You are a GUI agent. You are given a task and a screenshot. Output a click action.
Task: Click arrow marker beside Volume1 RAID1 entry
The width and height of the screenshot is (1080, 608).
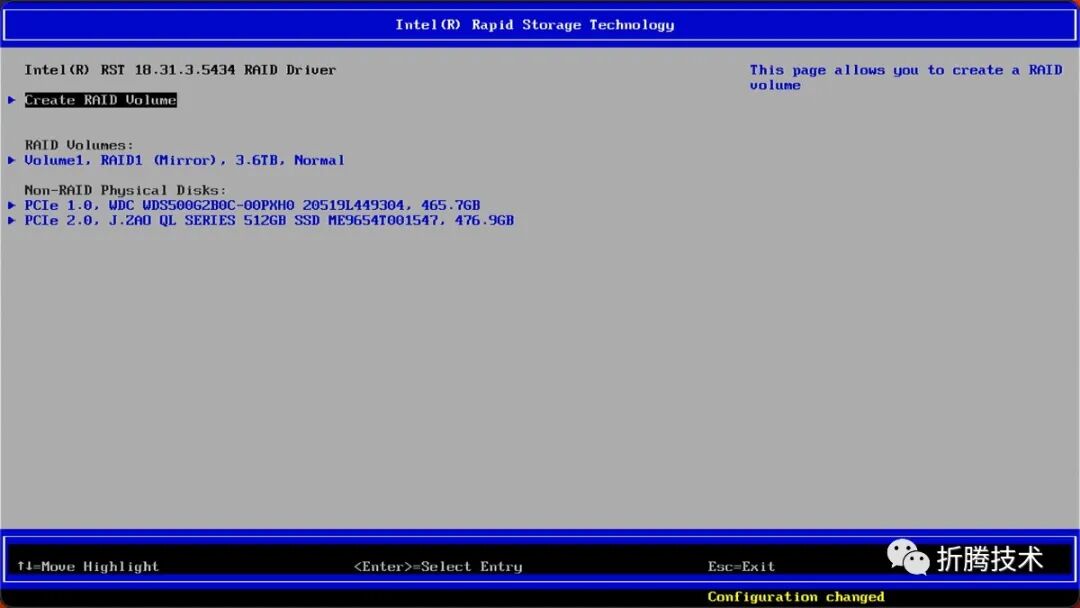(x=12, y=160)
